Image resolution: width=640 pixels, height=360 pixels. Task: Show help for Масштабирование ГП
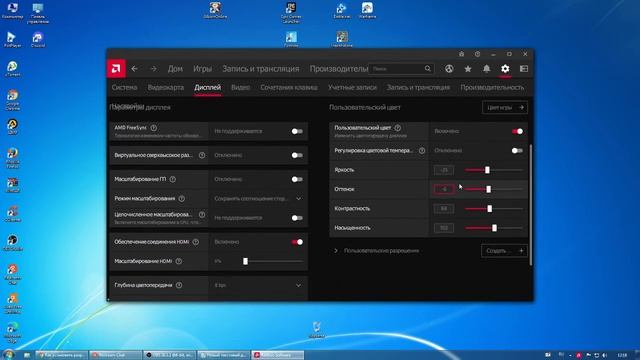[173, 179]
